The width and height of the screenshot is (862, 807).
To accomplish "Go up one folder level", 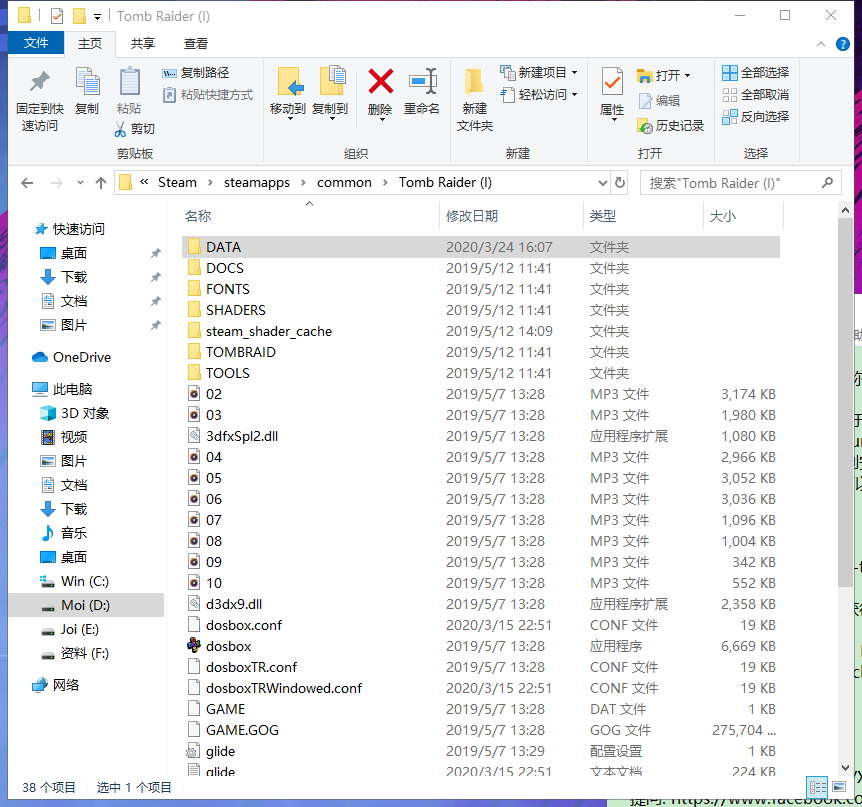I will coord(101,183).
